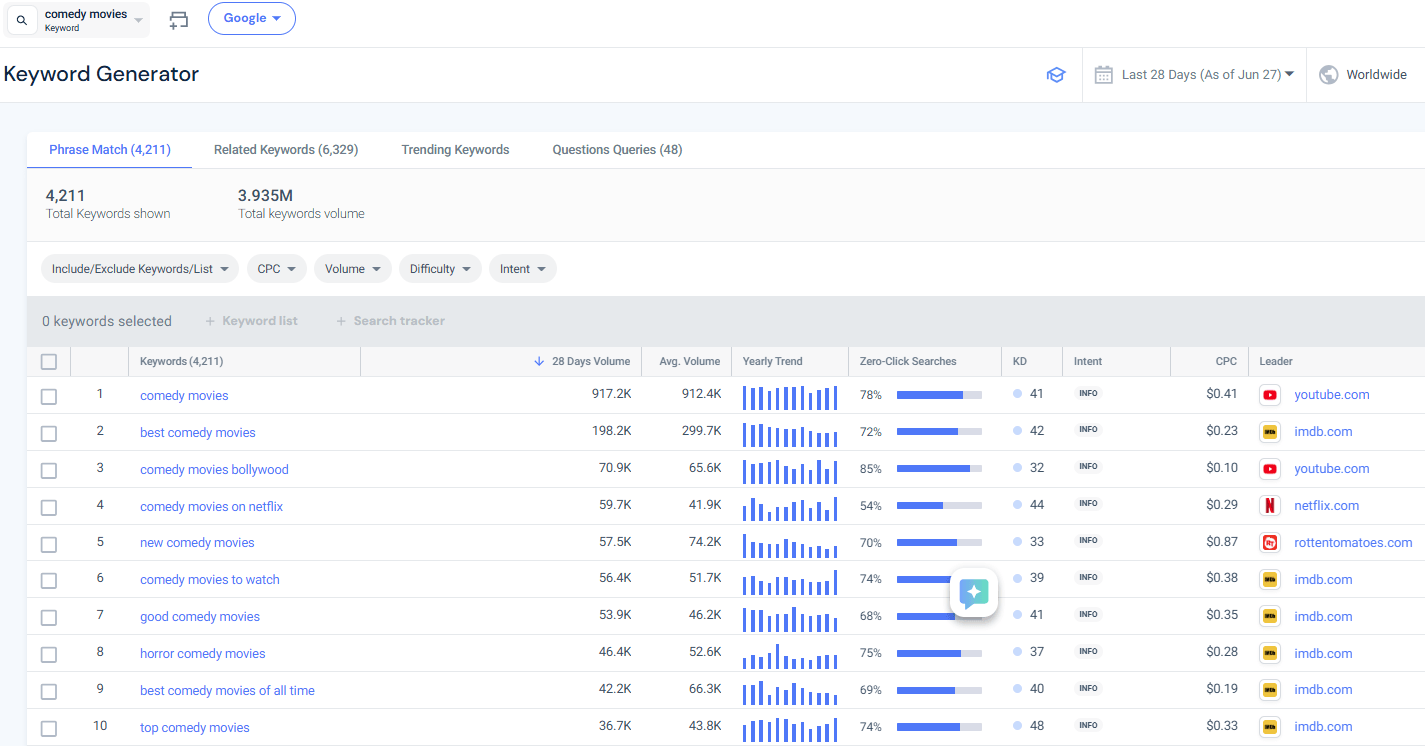Check the box for best comedy movies
This screenshot has width=1425, height=746.
click(49, 434)
